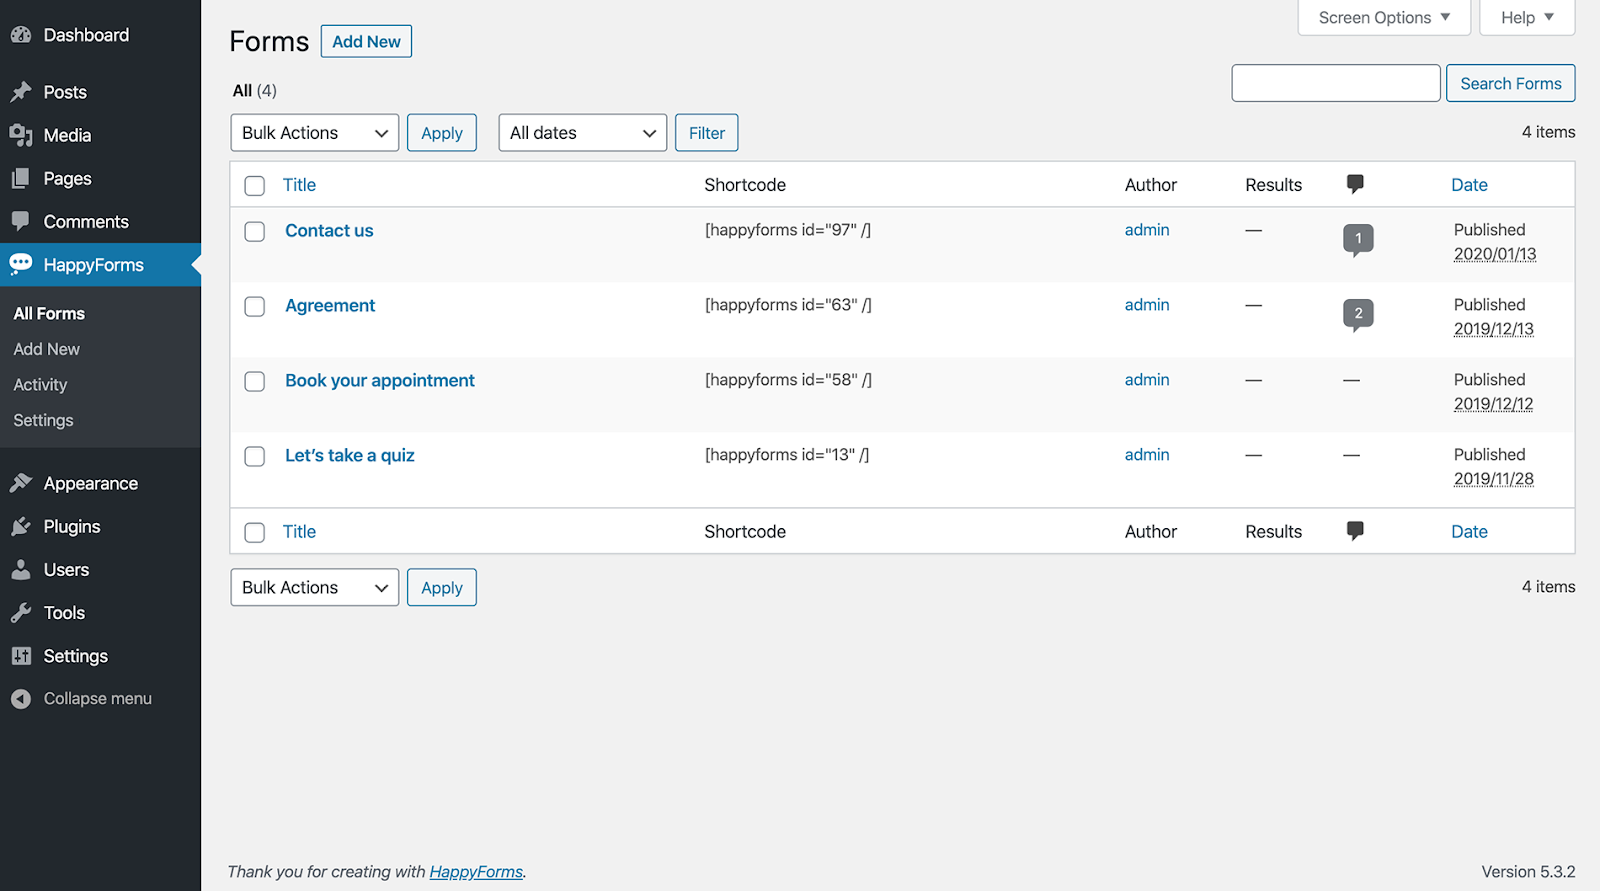Screen dimensions: 1600x891
Task: Go to All Forms submenu
Action: point(49,314)
